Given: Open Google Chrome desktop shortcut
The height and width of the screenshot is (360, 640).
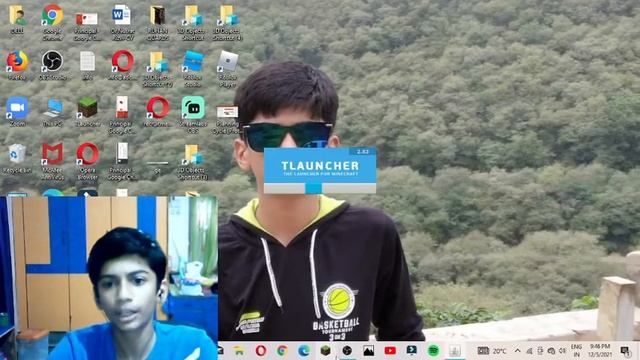Looking at the screenshot, I should click(52, 22).
